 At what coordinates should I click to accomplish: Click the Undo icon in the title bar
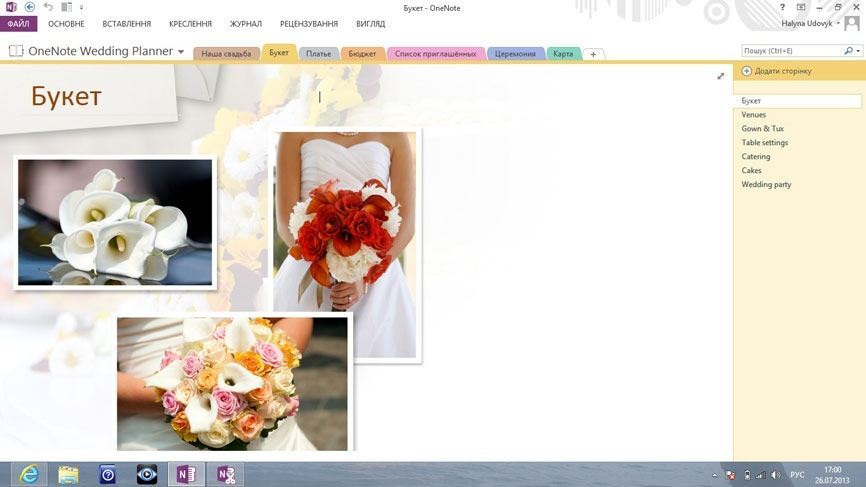[47, 7]
